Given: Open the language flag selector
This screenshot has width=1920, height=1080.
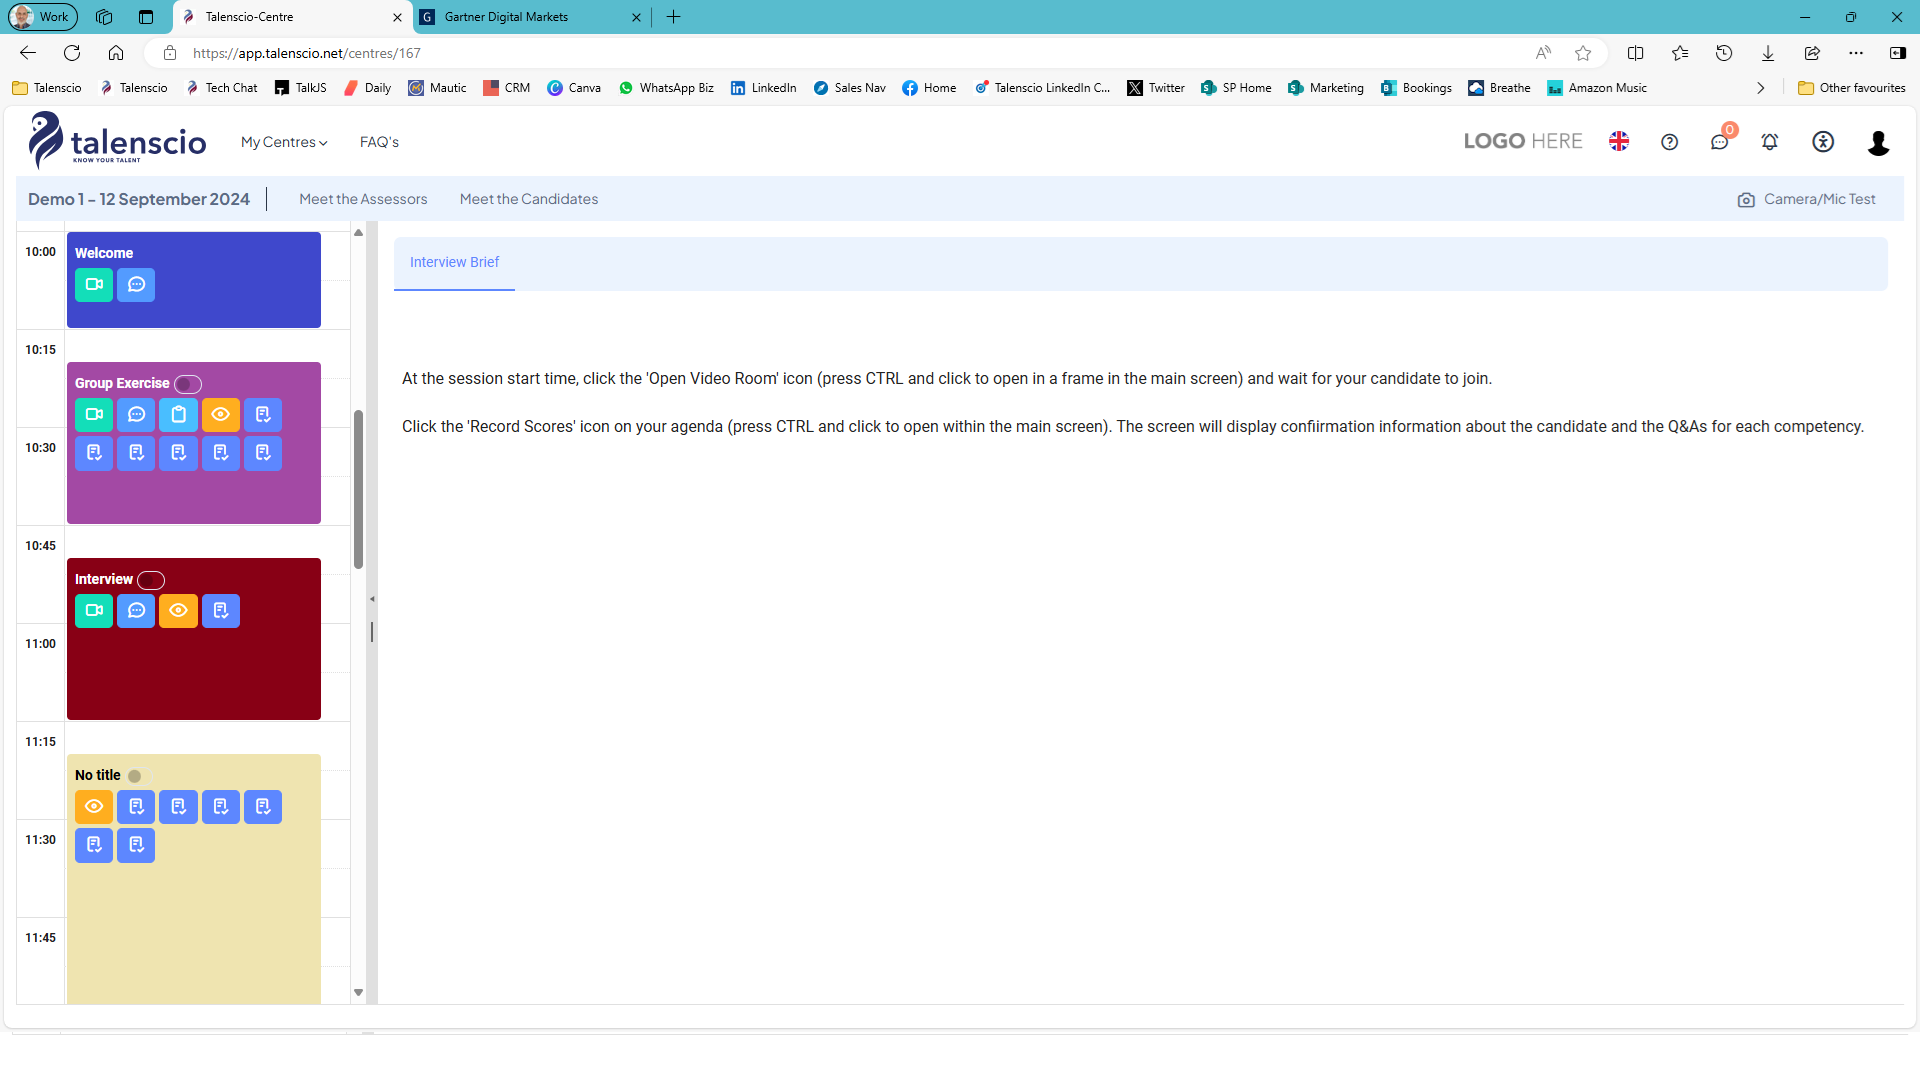Looking at the screenshot, I should (x=1619, y=142).
